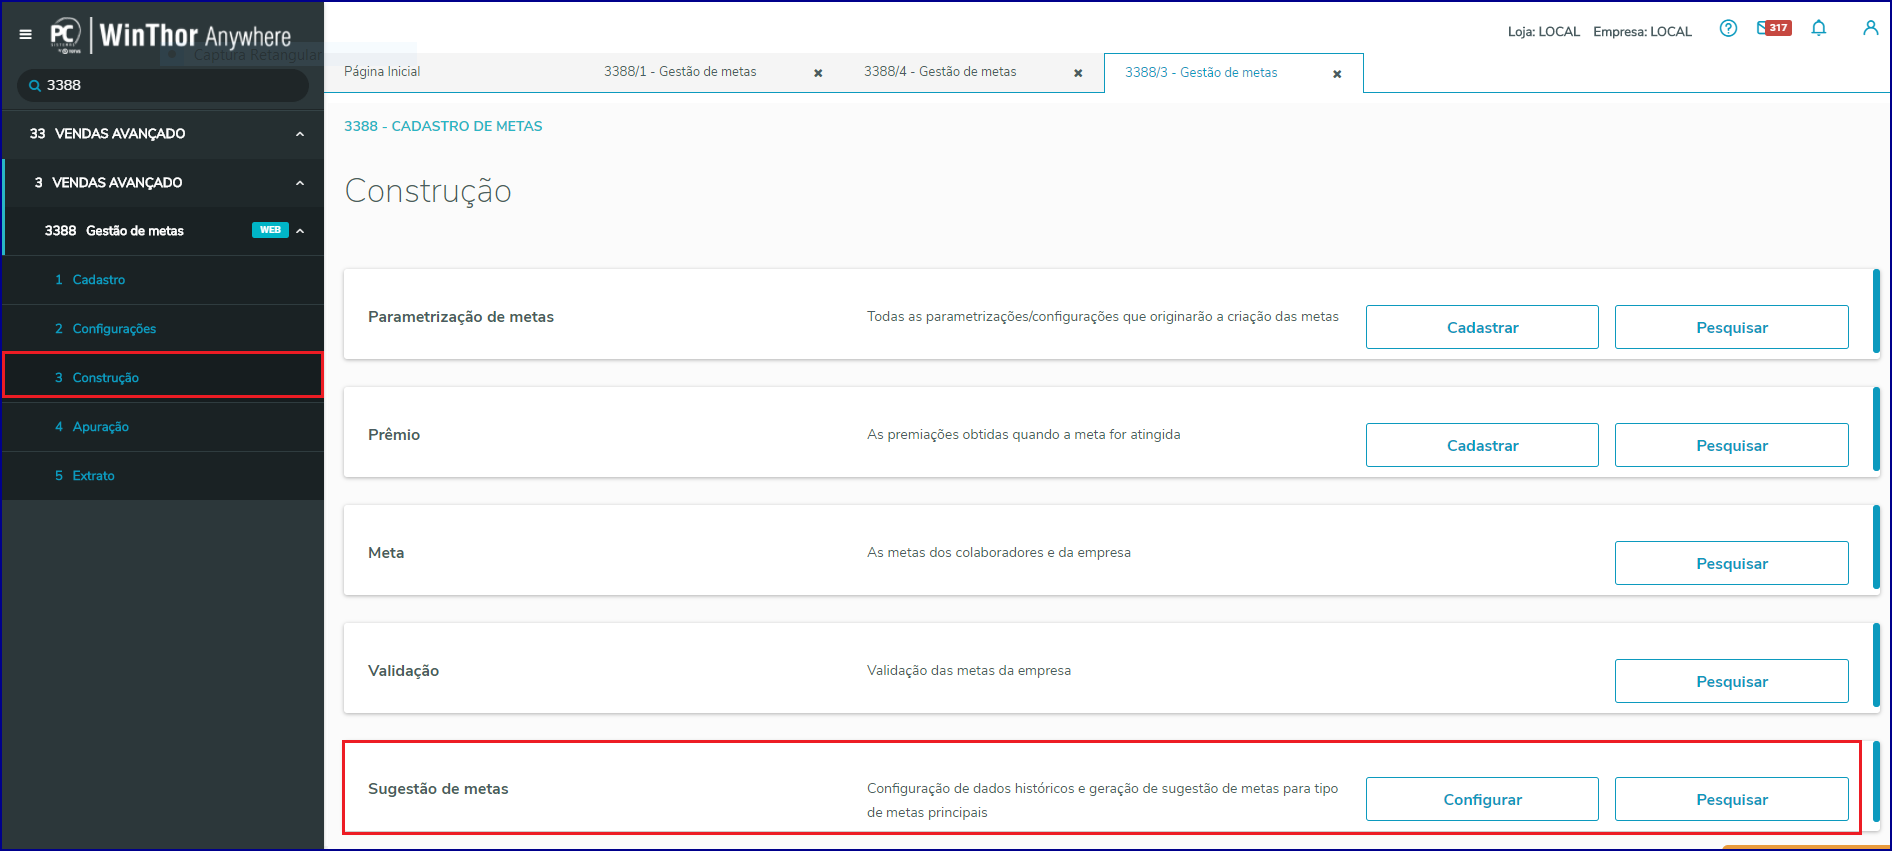This screenshot has height=851, width=1892.
Task: Click Pesquisar for Sugestão de metas
Action: (x=1732, y=799)
